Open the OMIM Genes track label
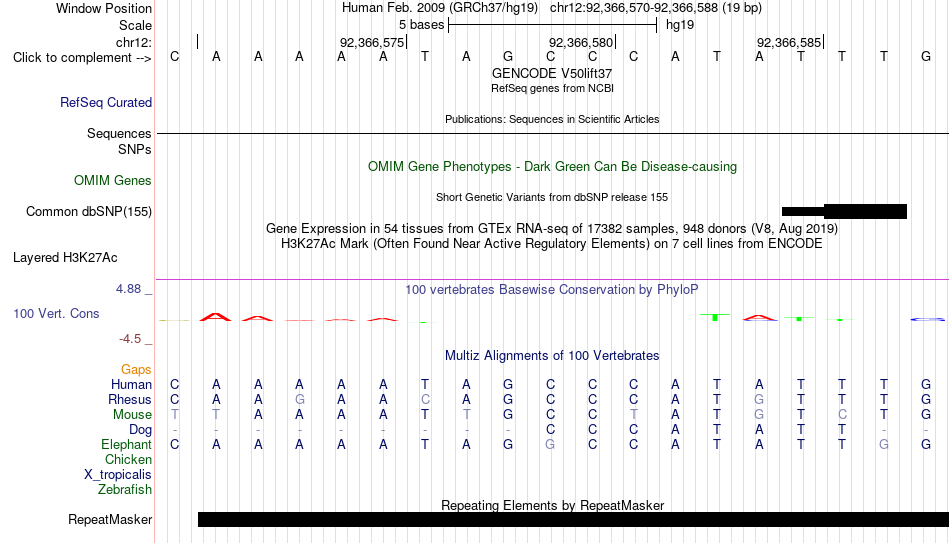 click(x=113, y=181)
